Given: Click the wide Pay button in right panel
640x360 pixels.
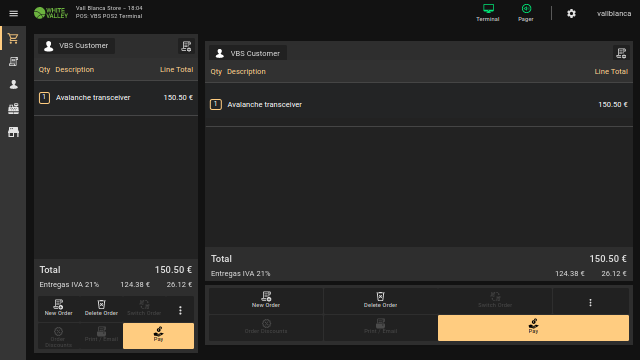Looking at the screenshot, I should click(533, 328).
